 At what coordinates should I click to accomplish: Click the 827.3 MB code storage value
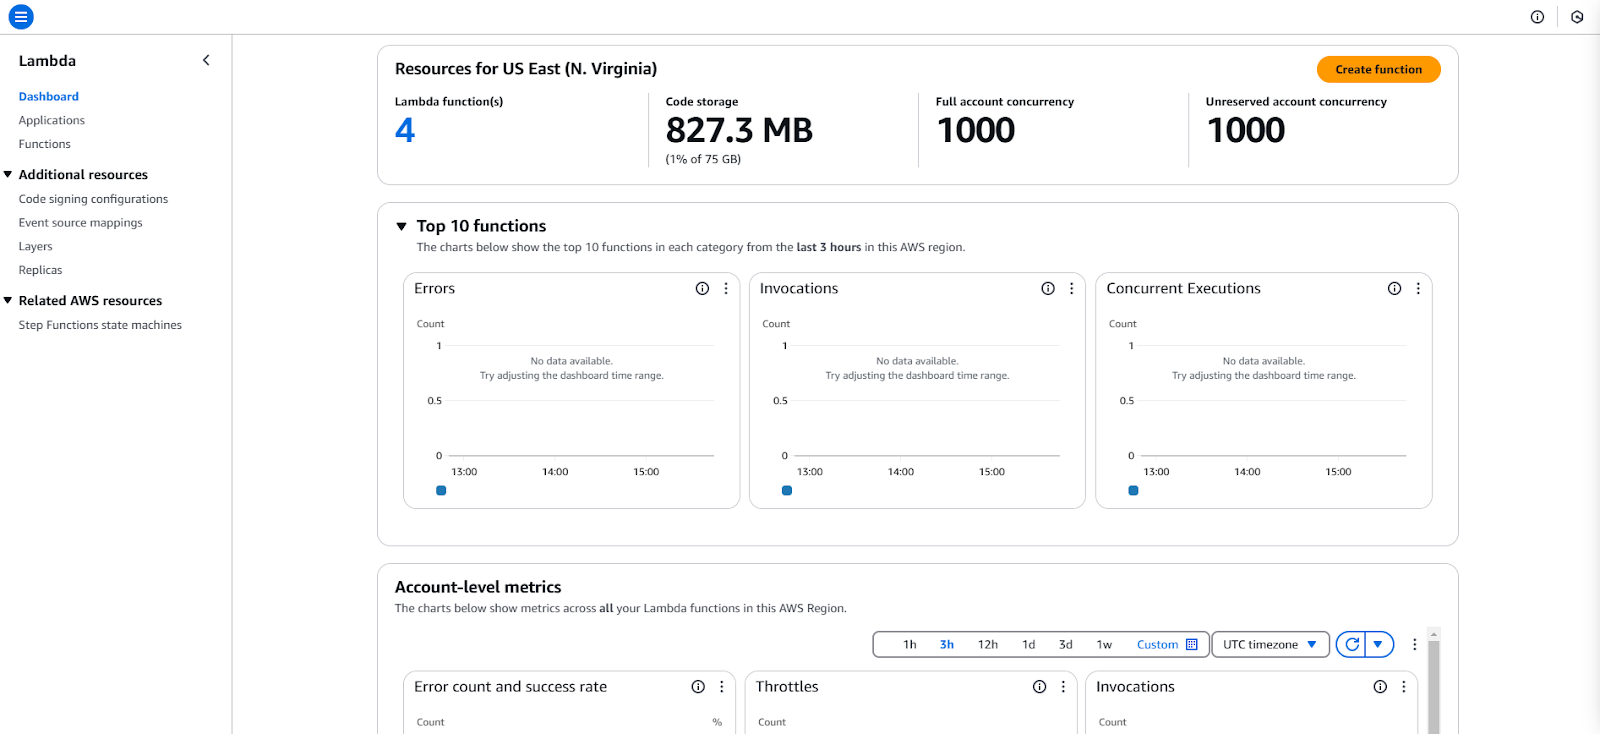(x=739, y=130)
